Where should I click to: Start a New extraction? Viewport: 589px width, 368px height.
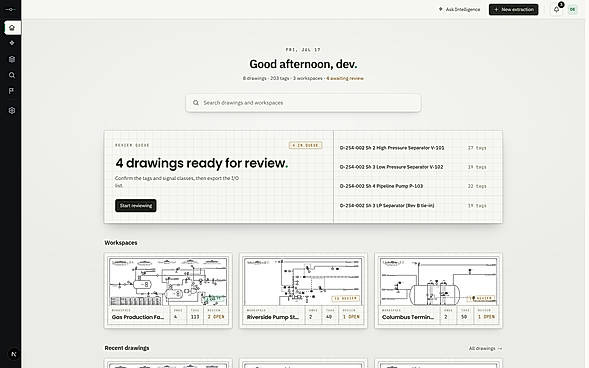coord(513,9)
